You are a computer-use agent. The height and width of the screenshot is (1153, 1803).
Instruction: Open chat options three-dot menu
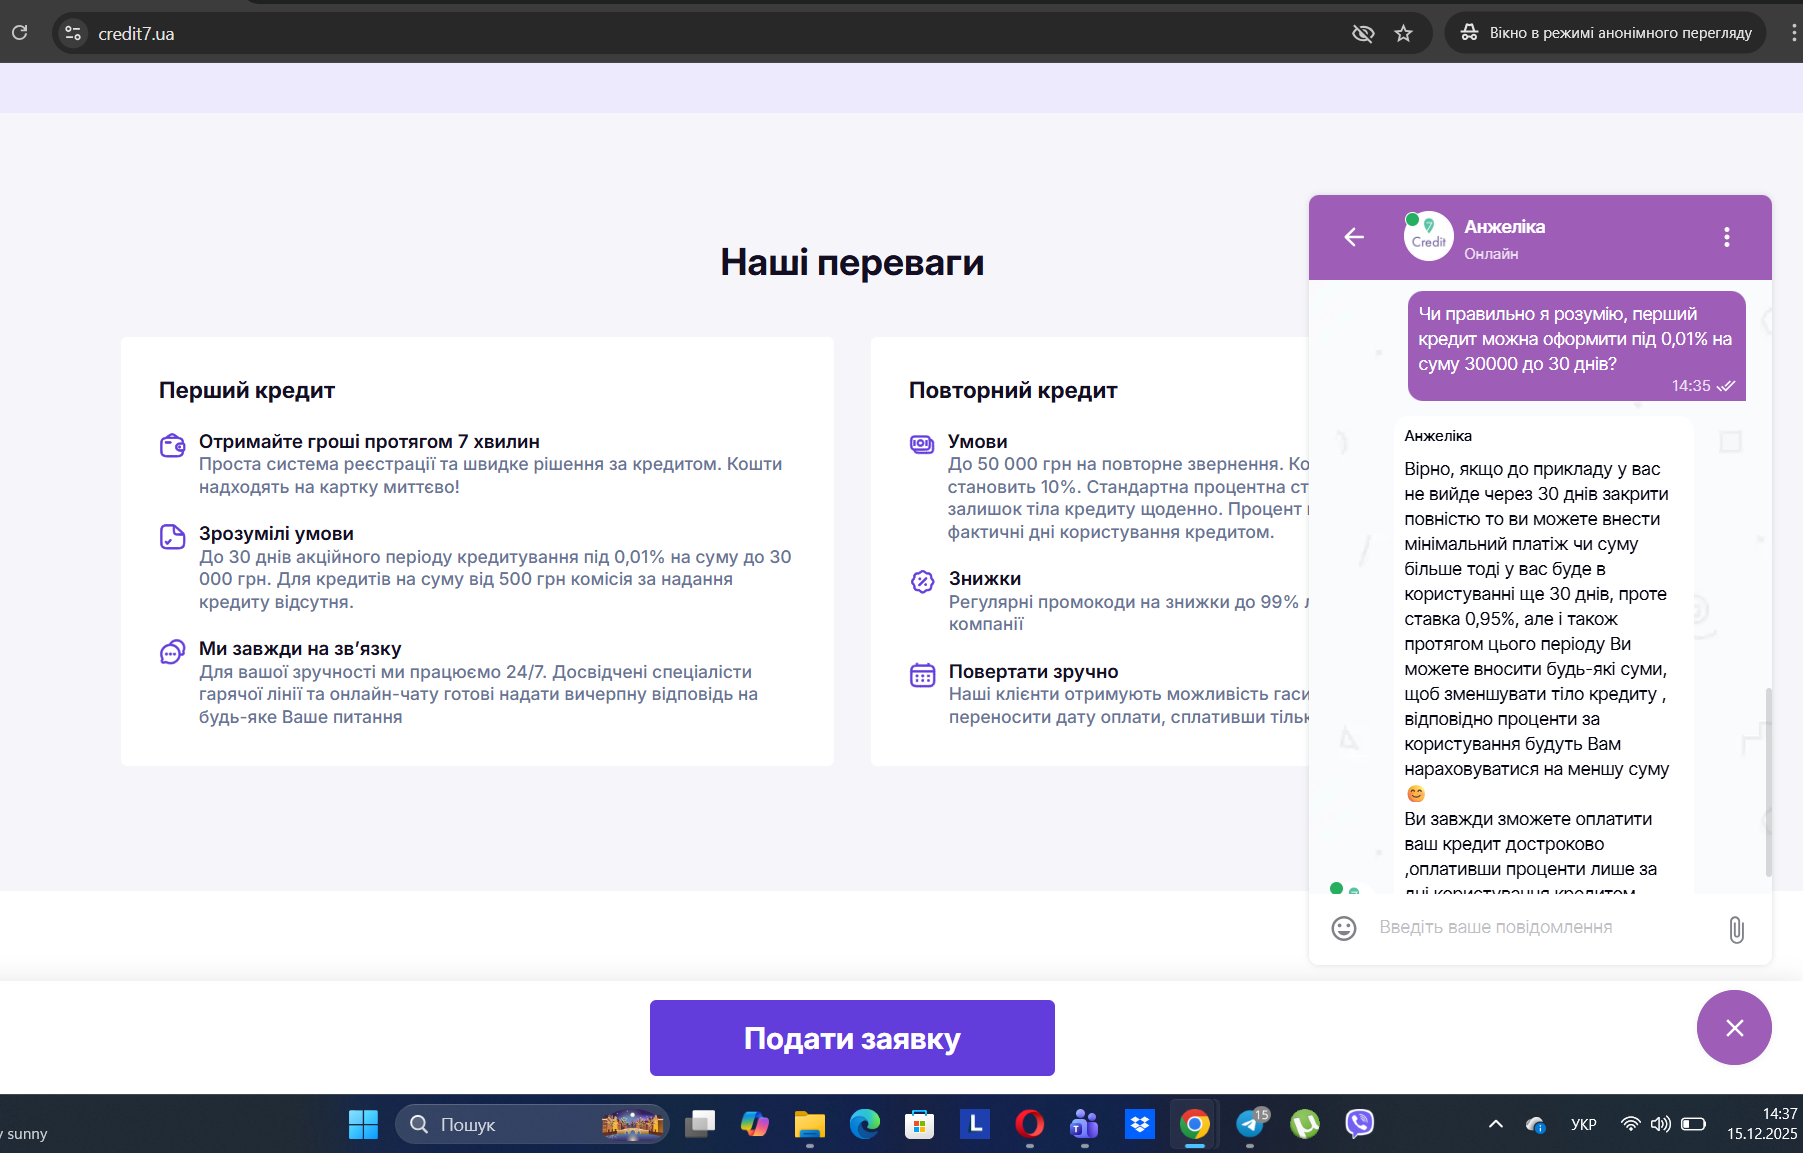tap(1726, 237)
